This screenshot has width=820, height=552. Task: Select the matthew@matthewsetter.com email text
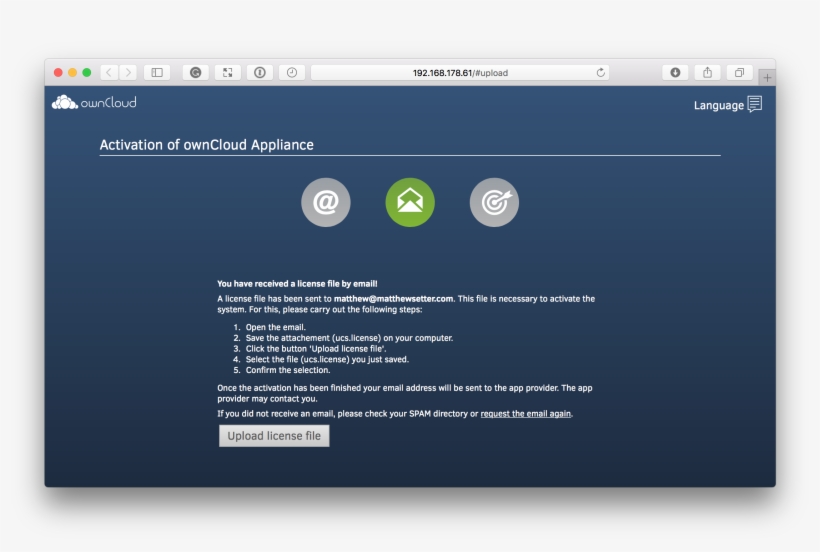click(x=393, y=298)
